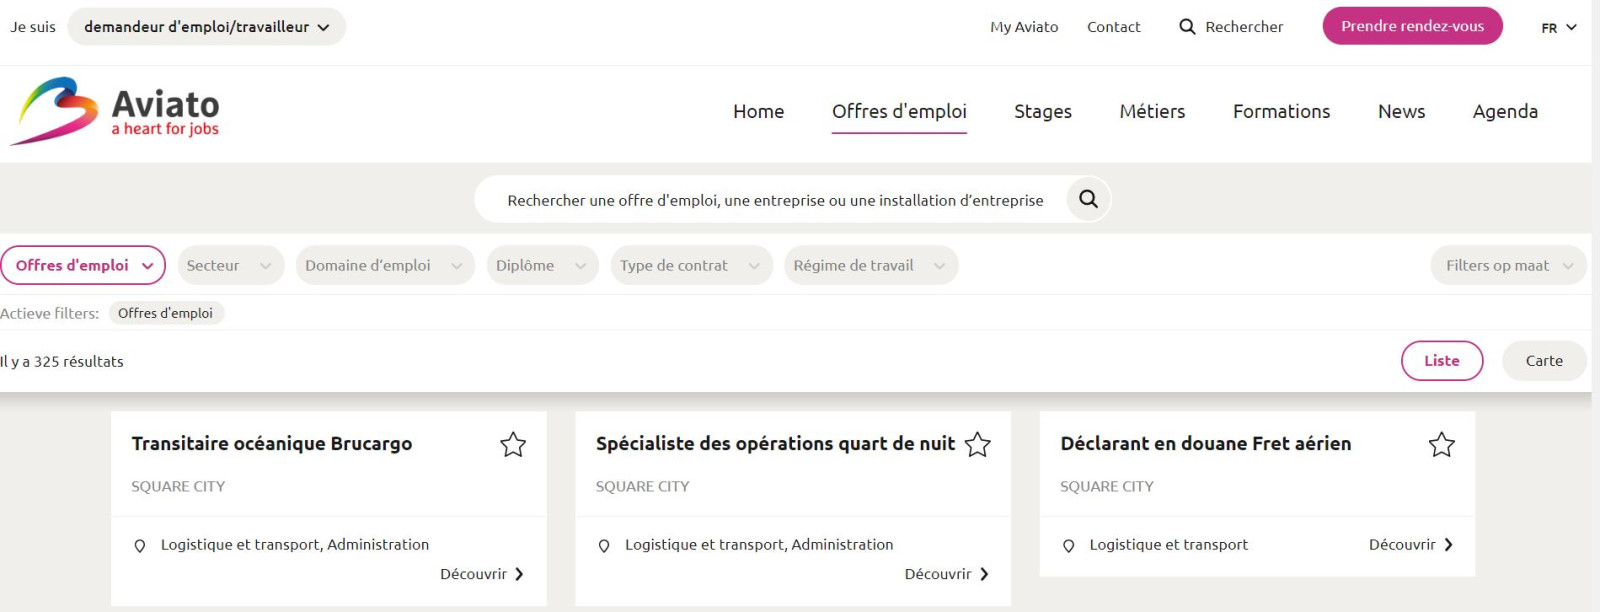The image size is (1600, 612).
Task: Click SQUARE CITY under Déclarant en douane
Action: pos(1107,487)
